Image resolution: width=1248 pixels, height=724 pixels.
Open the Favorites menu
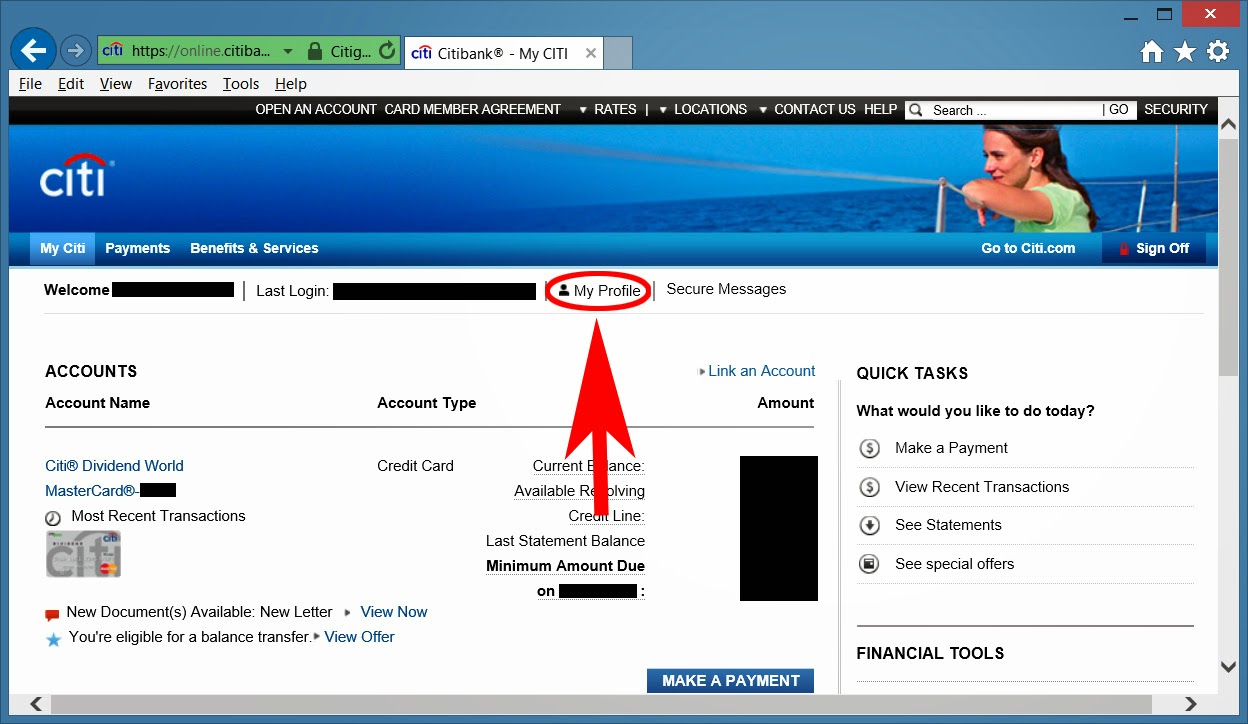pyautogui.click(x=177, y=84)
